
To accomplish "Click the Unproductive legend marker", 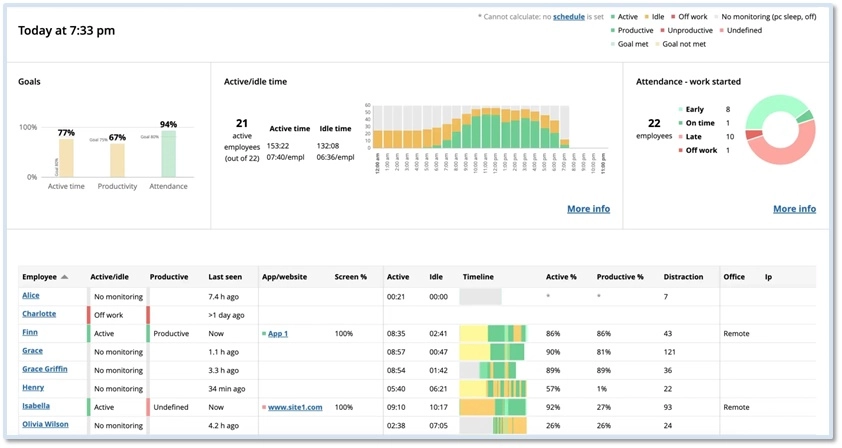I will pos(661,31).
